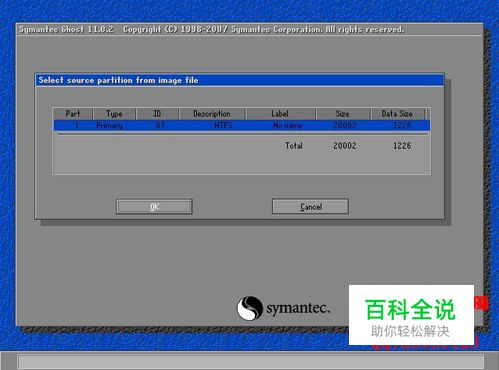The image size is (499, 370).
Task: Click the Part column header
Action: [73, 114]
